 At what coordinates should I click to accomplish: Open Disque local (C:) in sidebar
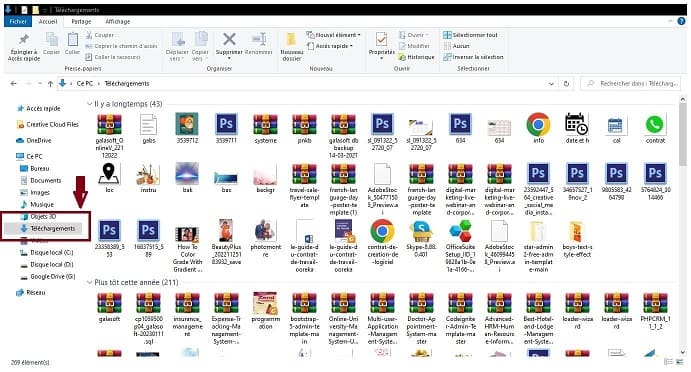(x=47, y=253)
